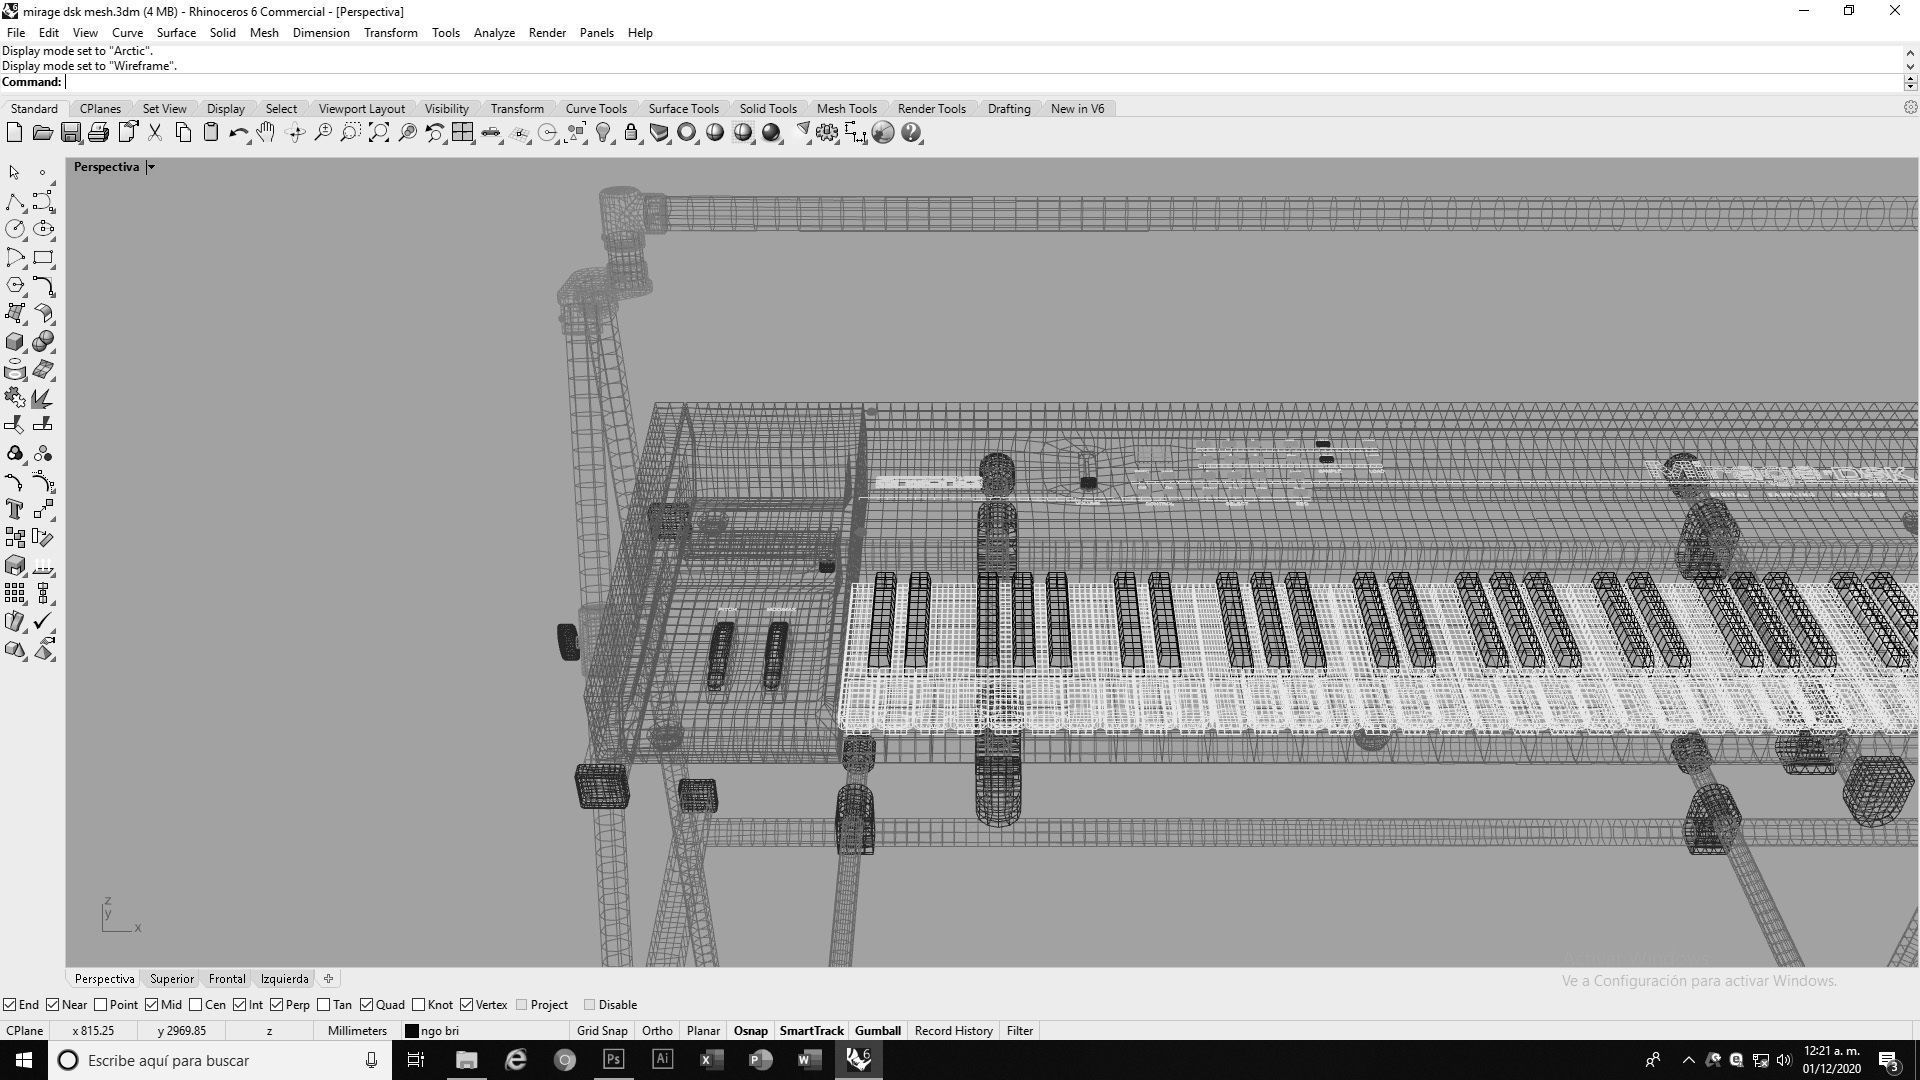The width and height of the screenshot is (1920, 1080).
Task: Select the Pan hand tool
Action: (x=266, y=132)
